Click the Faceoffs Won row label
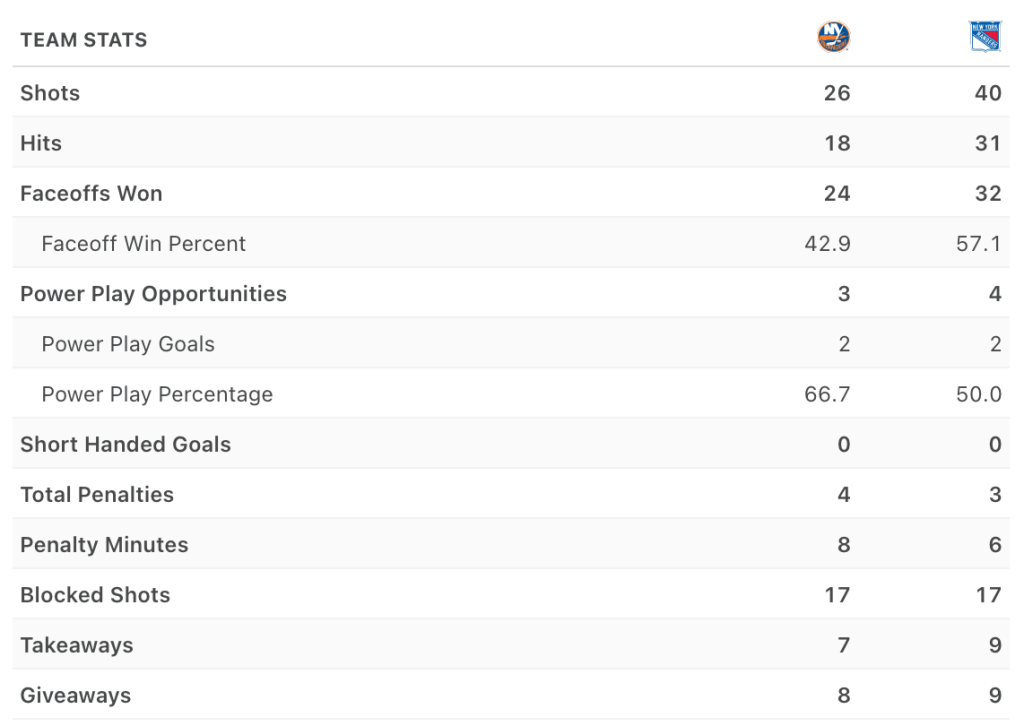This screenshot has width=1024, height=726. tap(91, 193)
